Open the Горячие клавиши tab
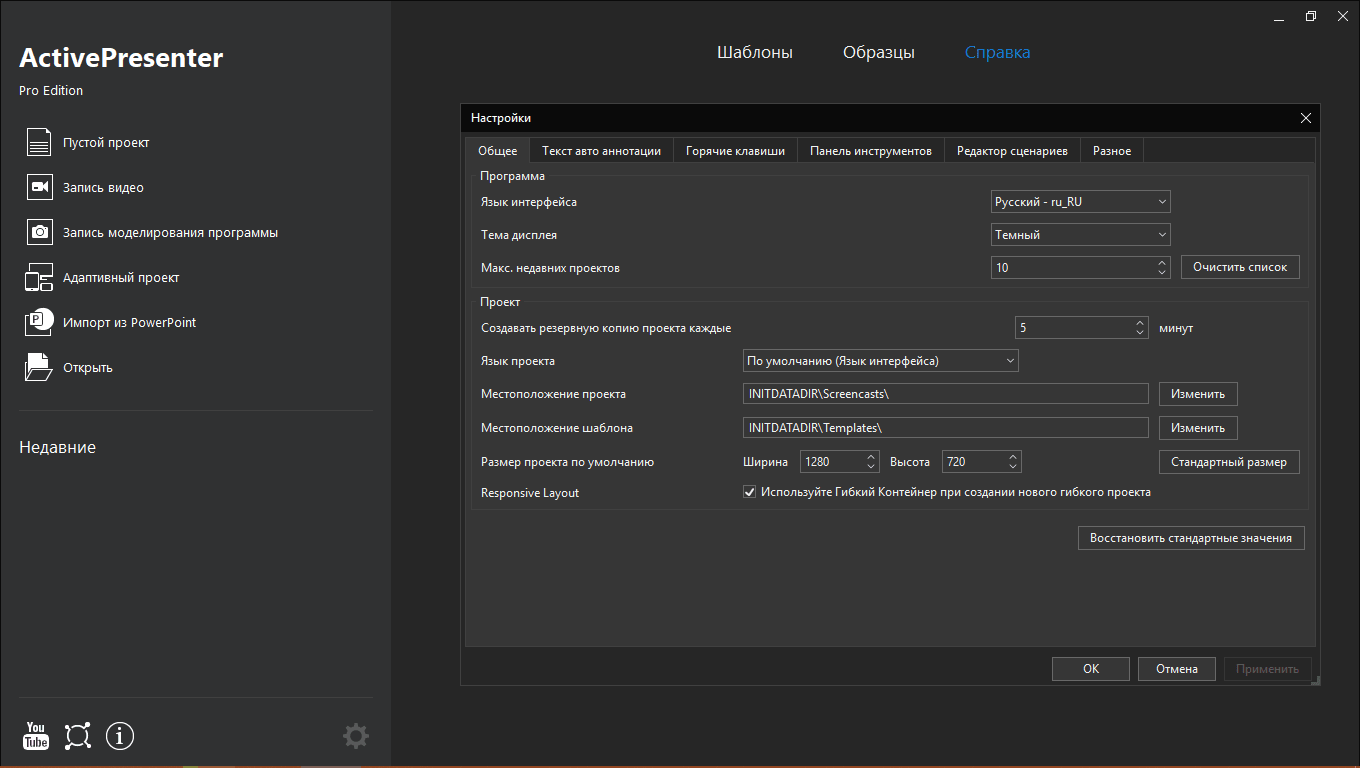Viewport: 1360px width, 768px height. (735, 151)
